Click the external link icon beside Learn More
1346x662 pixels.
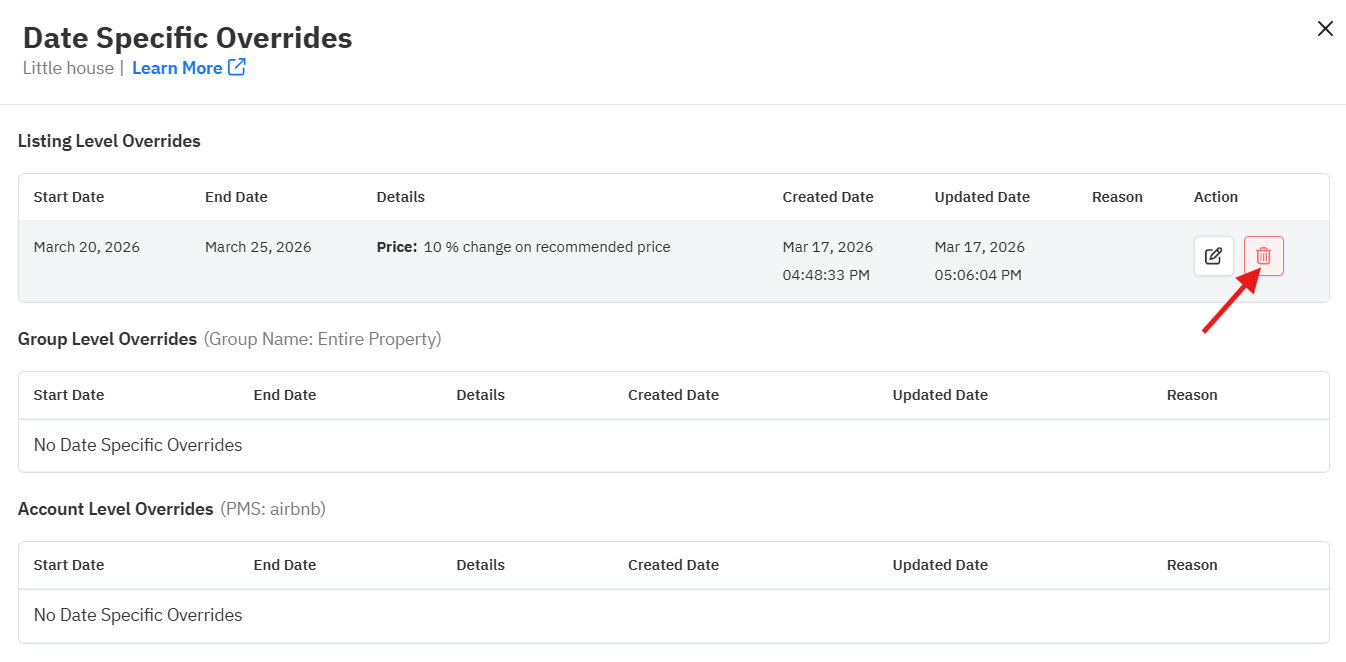point(237,67)
